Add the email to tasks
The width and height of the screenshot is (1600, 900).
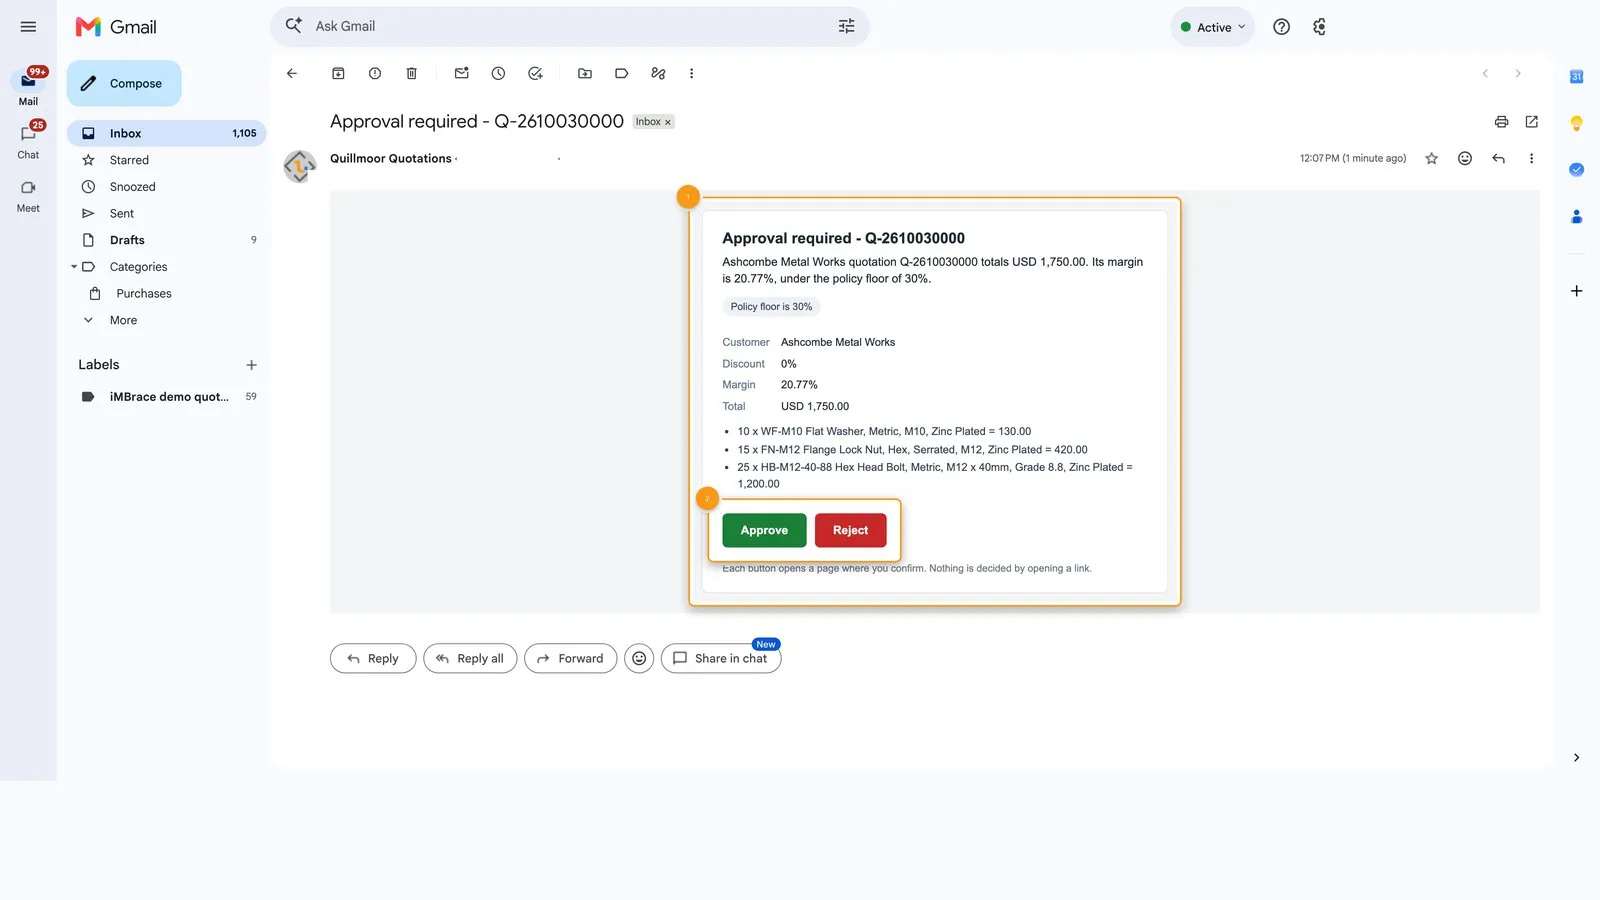pos(535,73)
